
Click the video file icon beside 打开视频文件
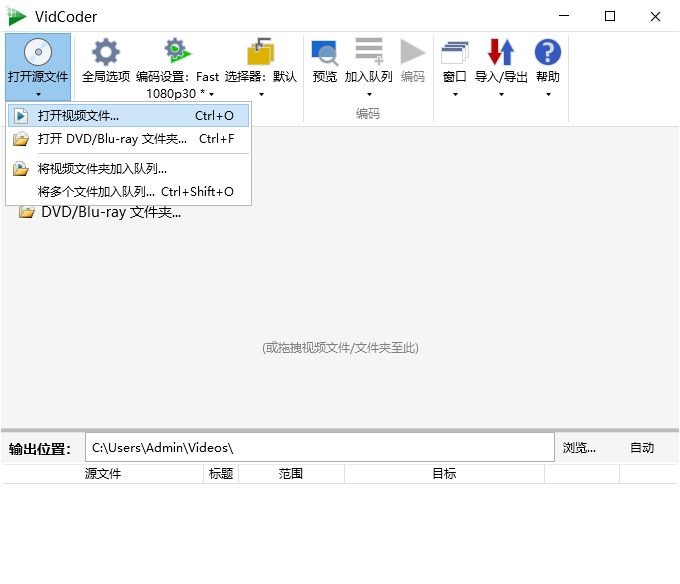point(20,116)
